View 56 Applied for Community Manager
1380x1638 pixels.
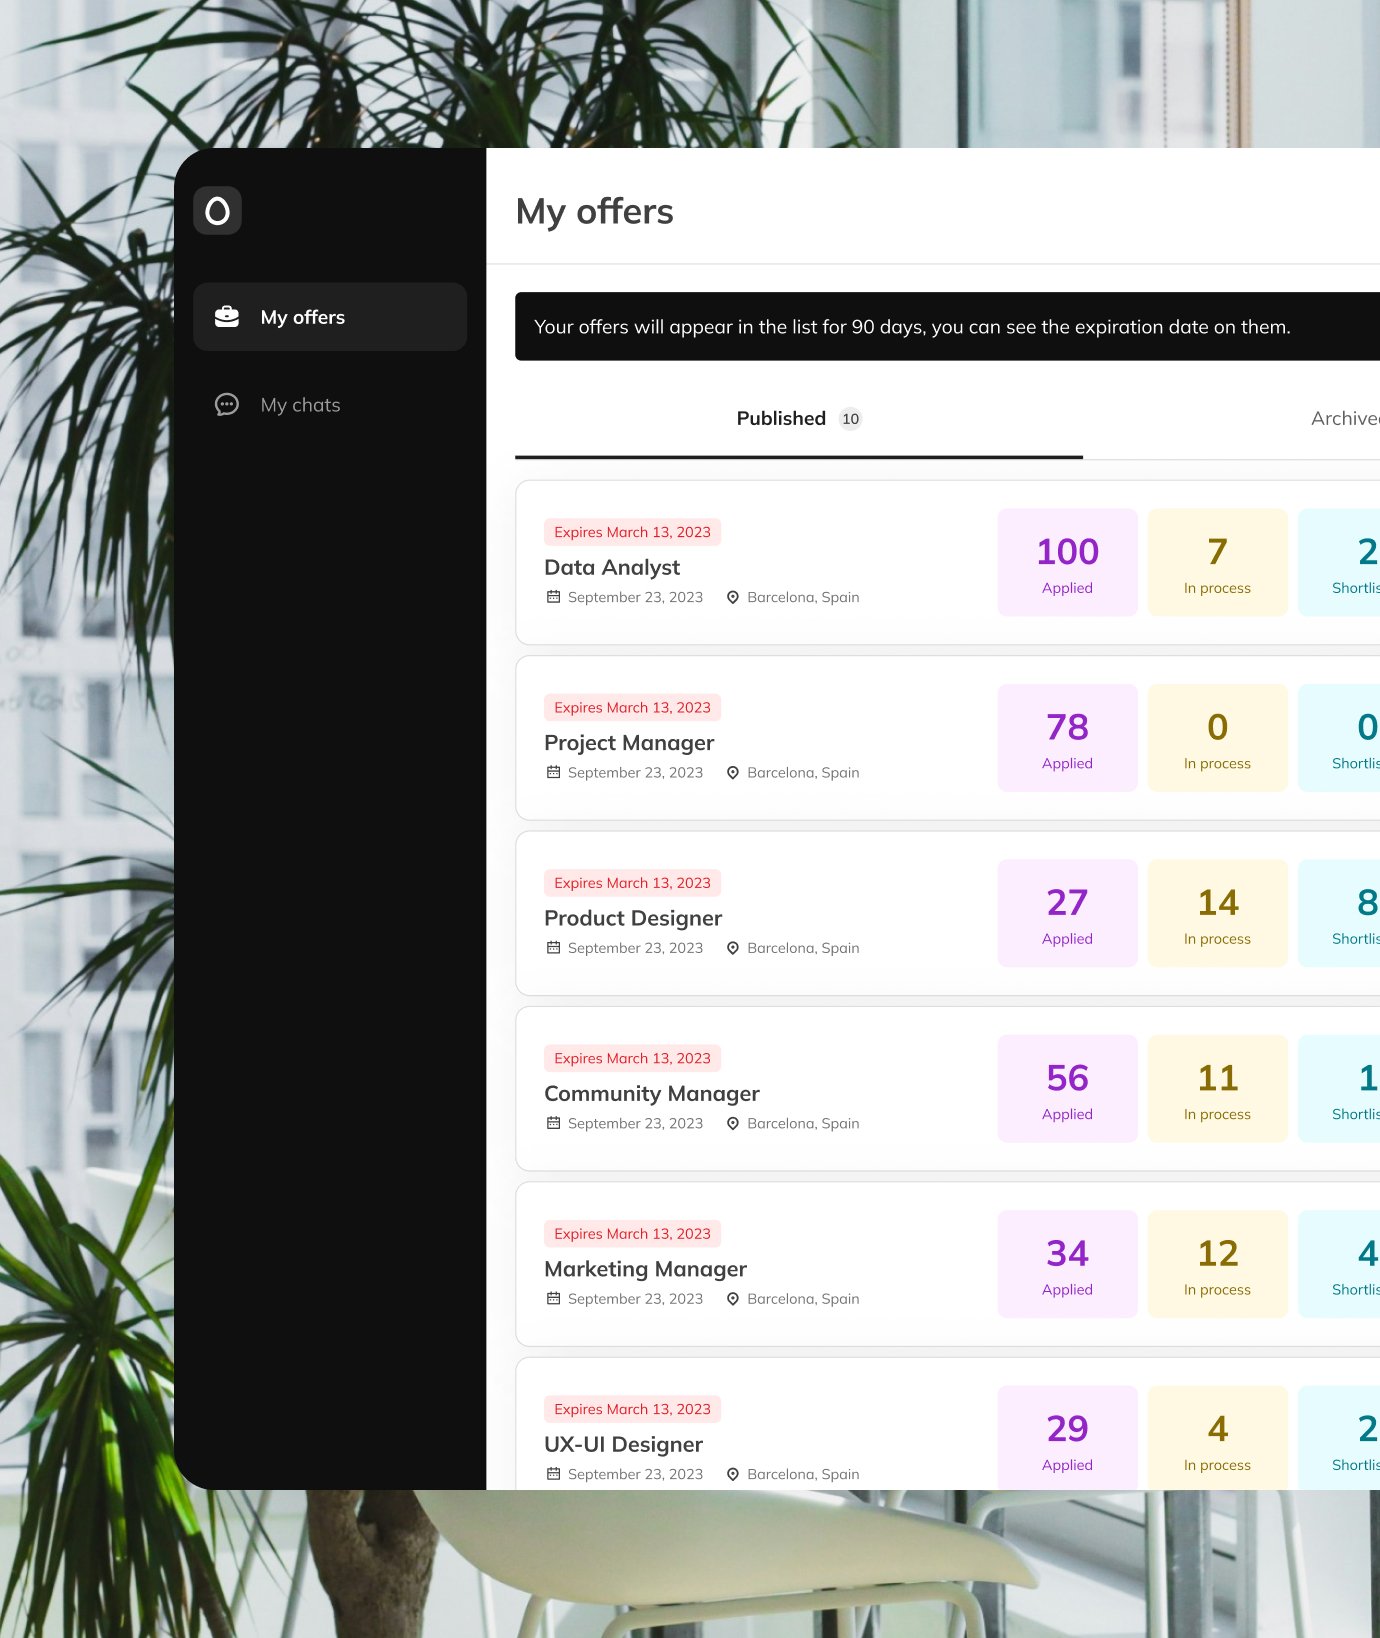[x=1067, y=1088]
